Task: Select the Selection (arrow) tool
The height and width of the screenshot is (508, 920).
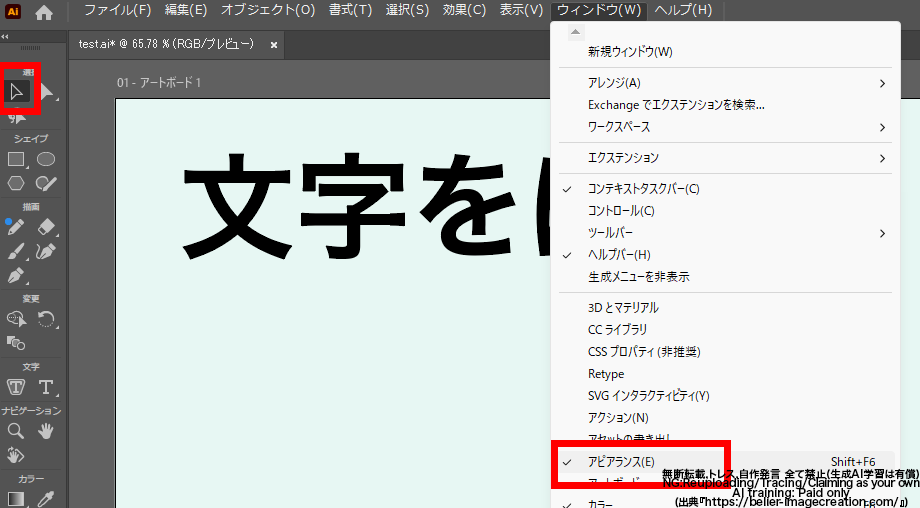Action: [x=16, y=92]
